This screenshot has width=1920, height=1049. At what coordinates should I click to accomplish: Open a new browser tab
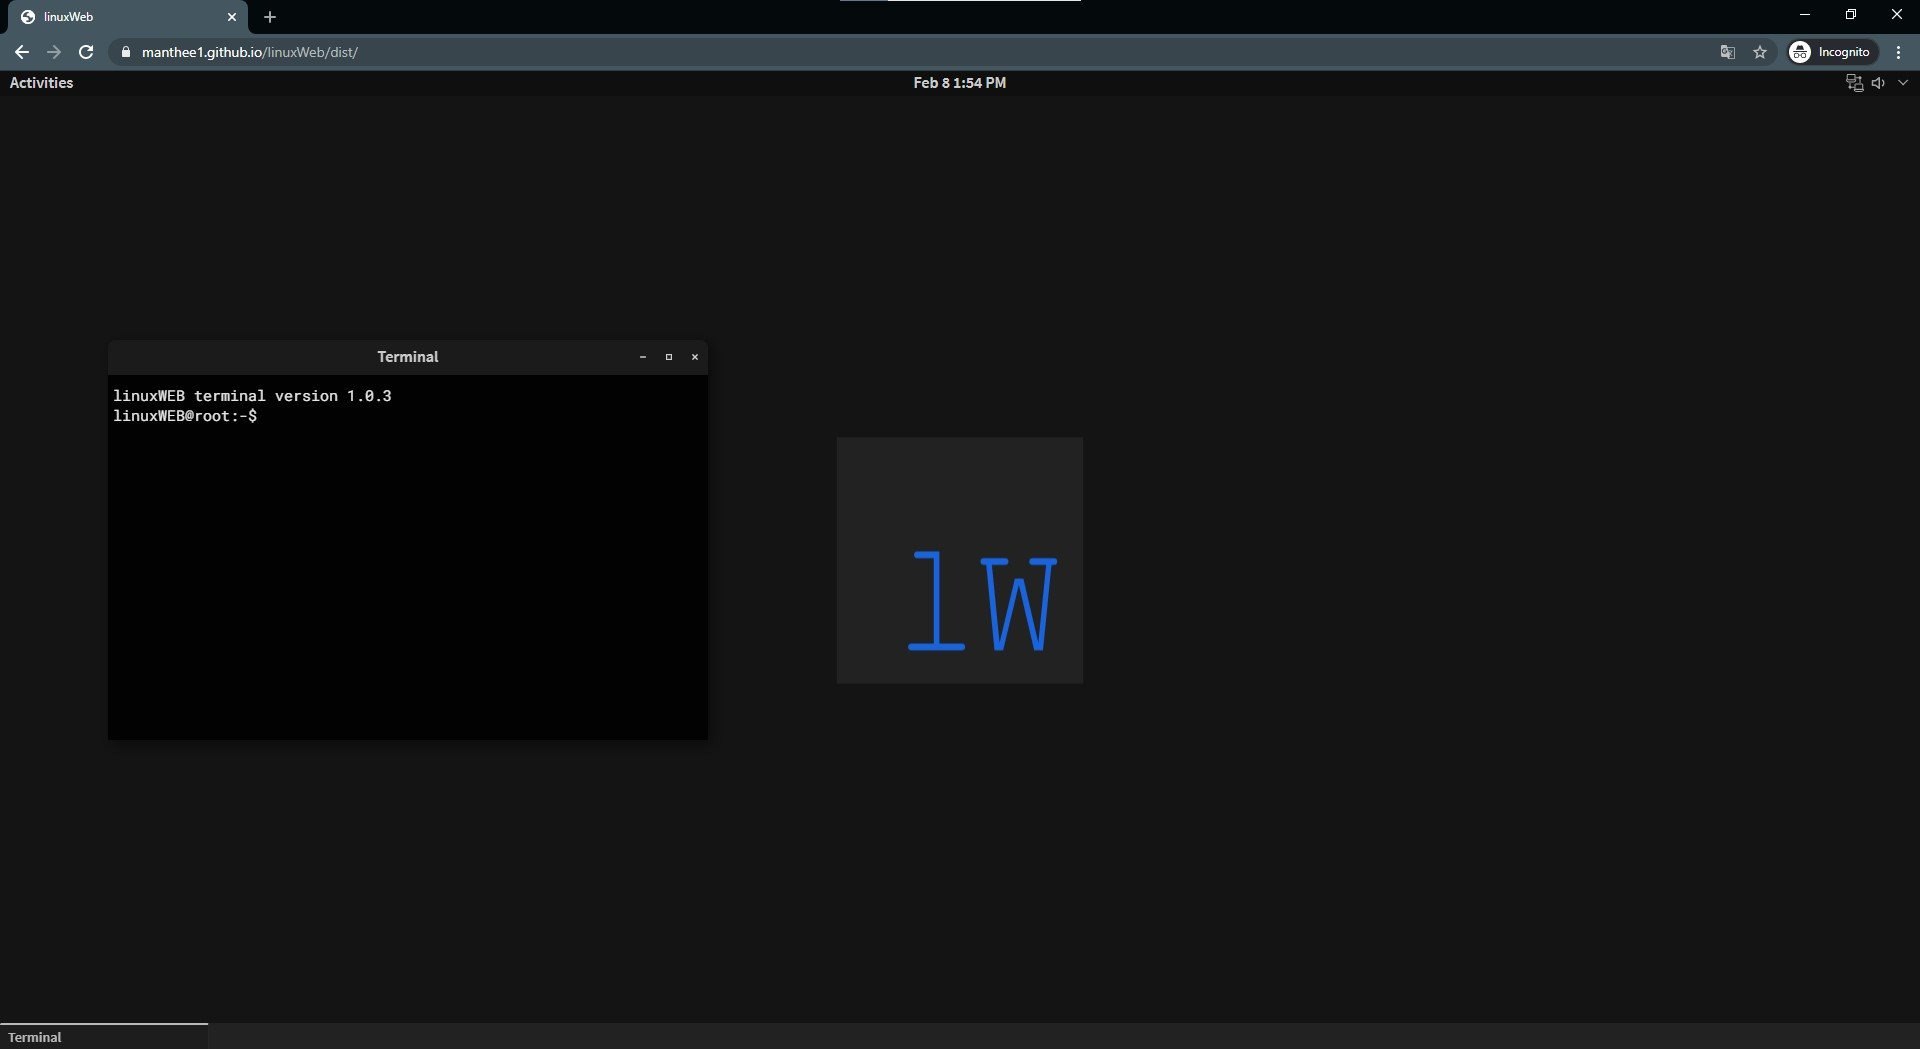(x=269, y=17)
